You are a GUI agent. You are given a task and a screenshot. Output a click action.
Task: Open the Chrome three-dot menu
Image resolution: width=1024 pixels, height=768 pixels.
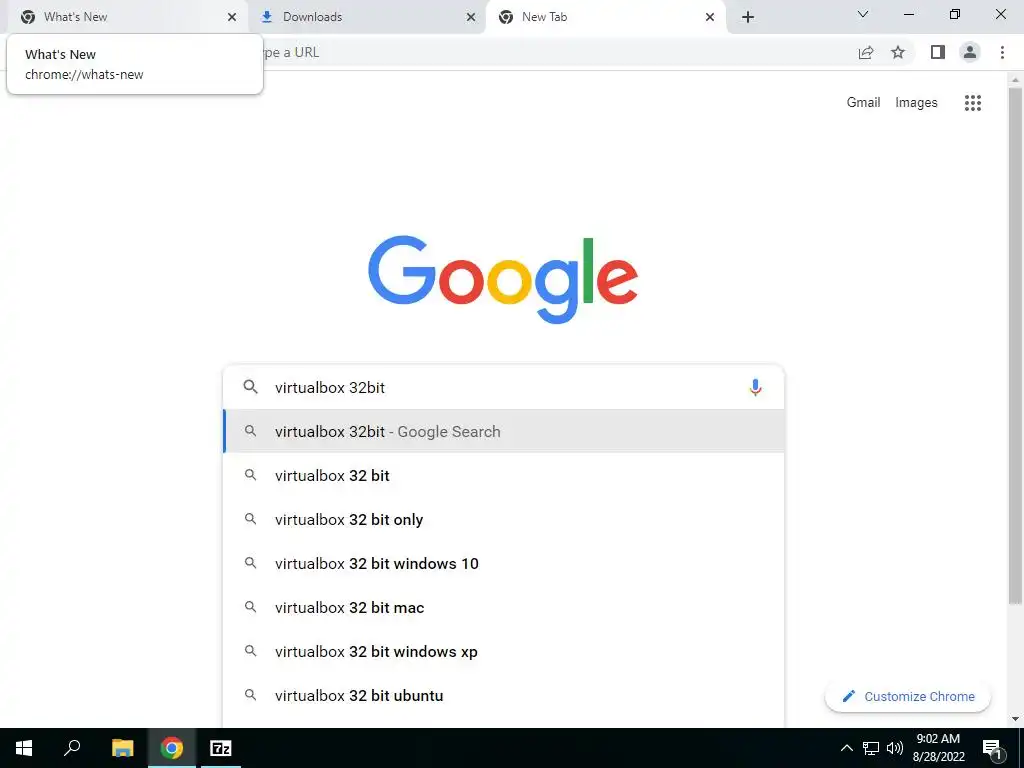1002,52
